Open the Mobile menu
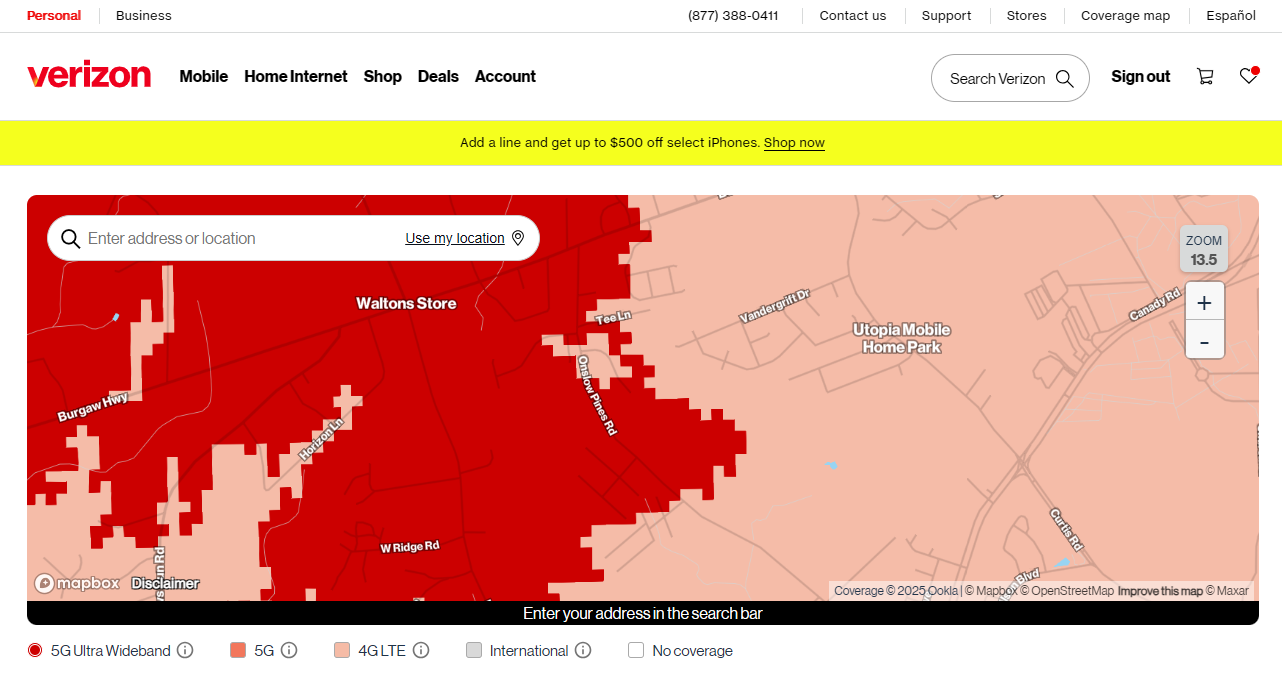Screen dimensions: 1282x681 [204, 76]
